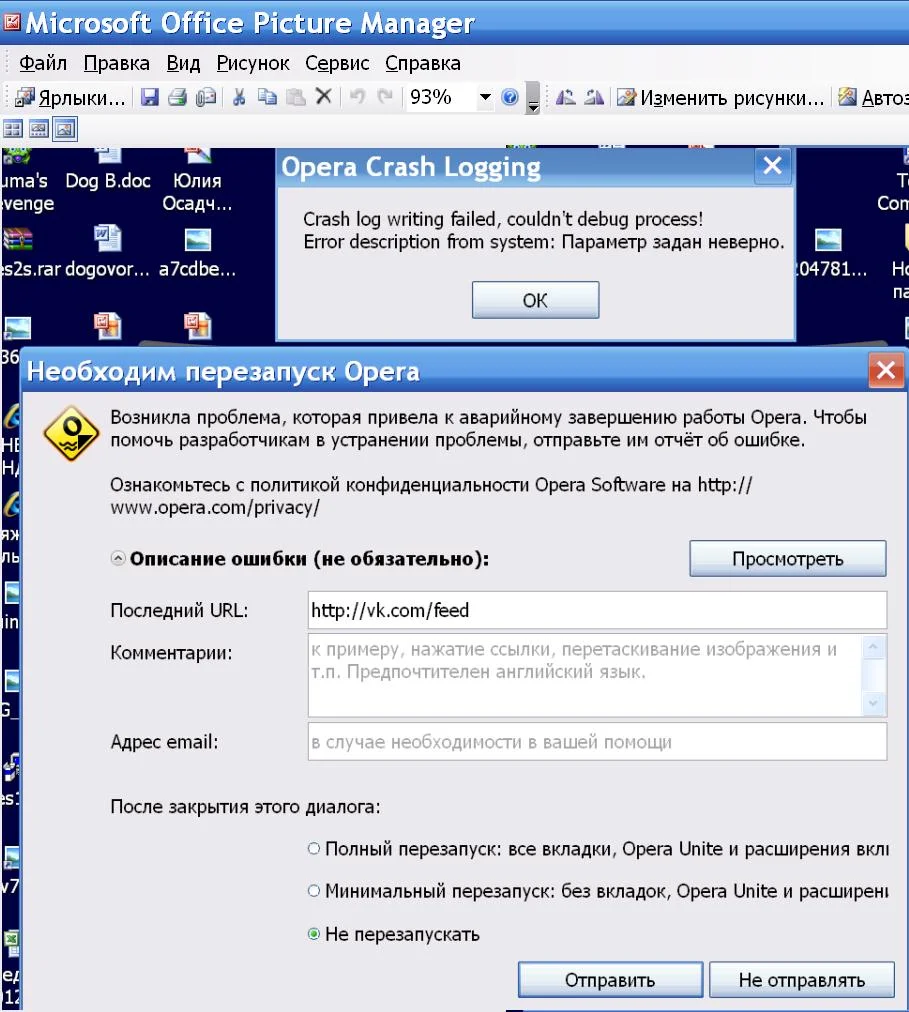Click the Последний URL field

tap(597, 610)
